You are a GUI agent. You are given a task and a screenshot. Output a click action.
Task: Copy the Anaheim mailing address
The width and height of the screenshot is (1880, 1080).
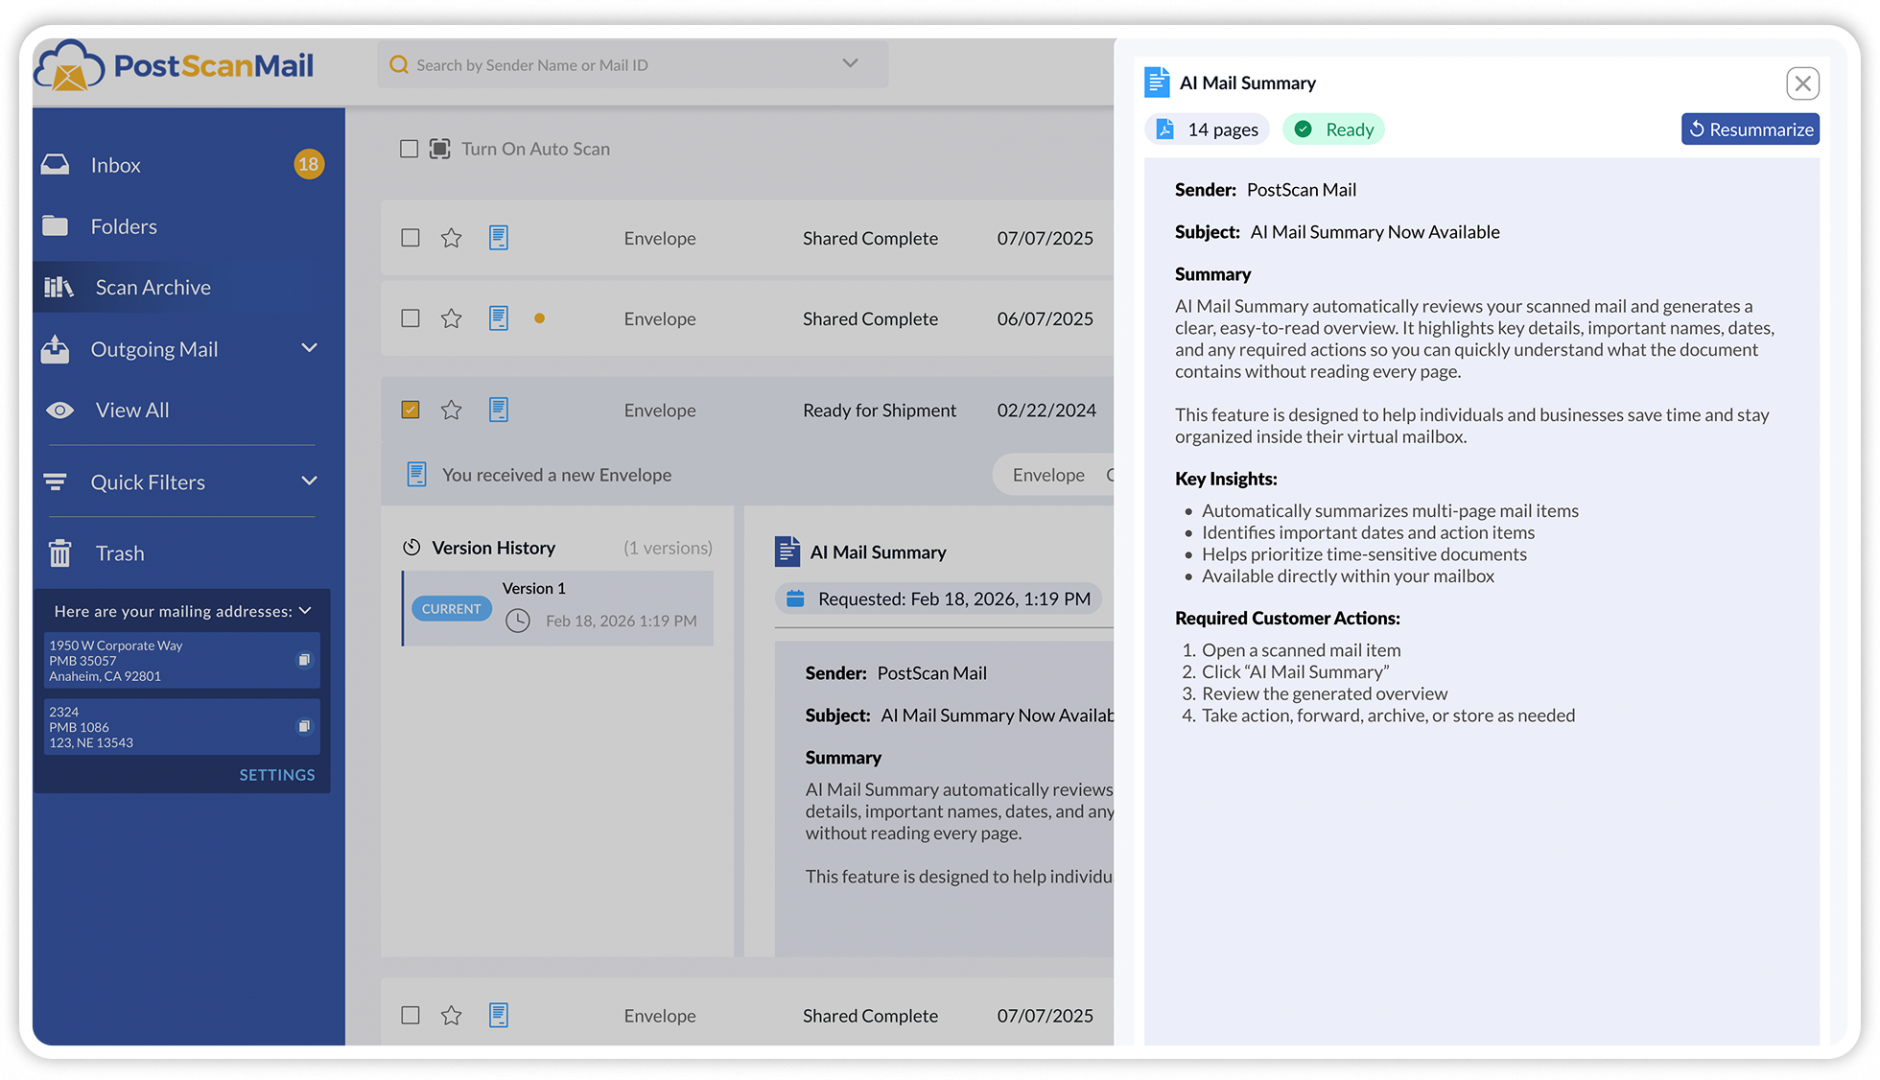(x=304, y=660)
